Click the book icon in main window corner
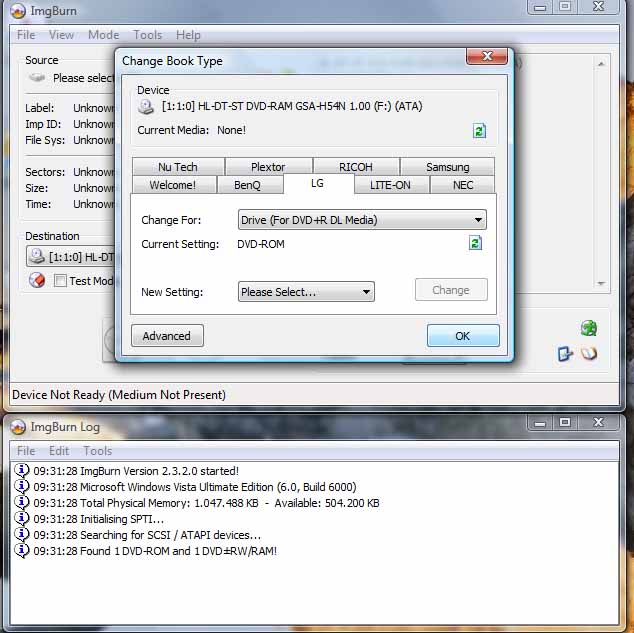The image size is (634, 633). 589,354
